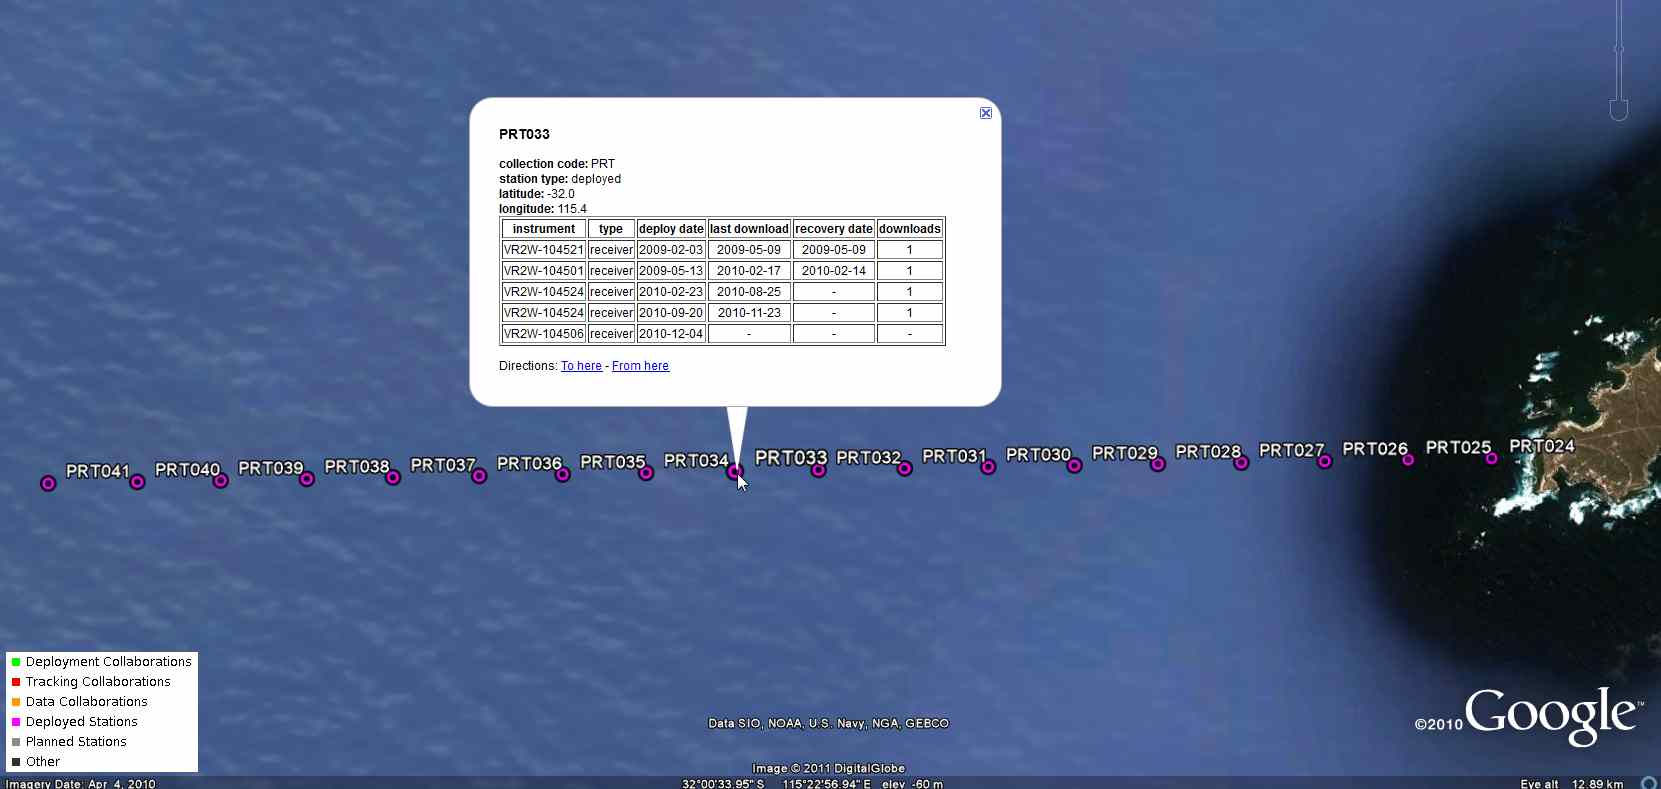The height and width of the screenshot is (789, 1661).
Task: Close the PRT033 info balloon
Action: [985, 113]
